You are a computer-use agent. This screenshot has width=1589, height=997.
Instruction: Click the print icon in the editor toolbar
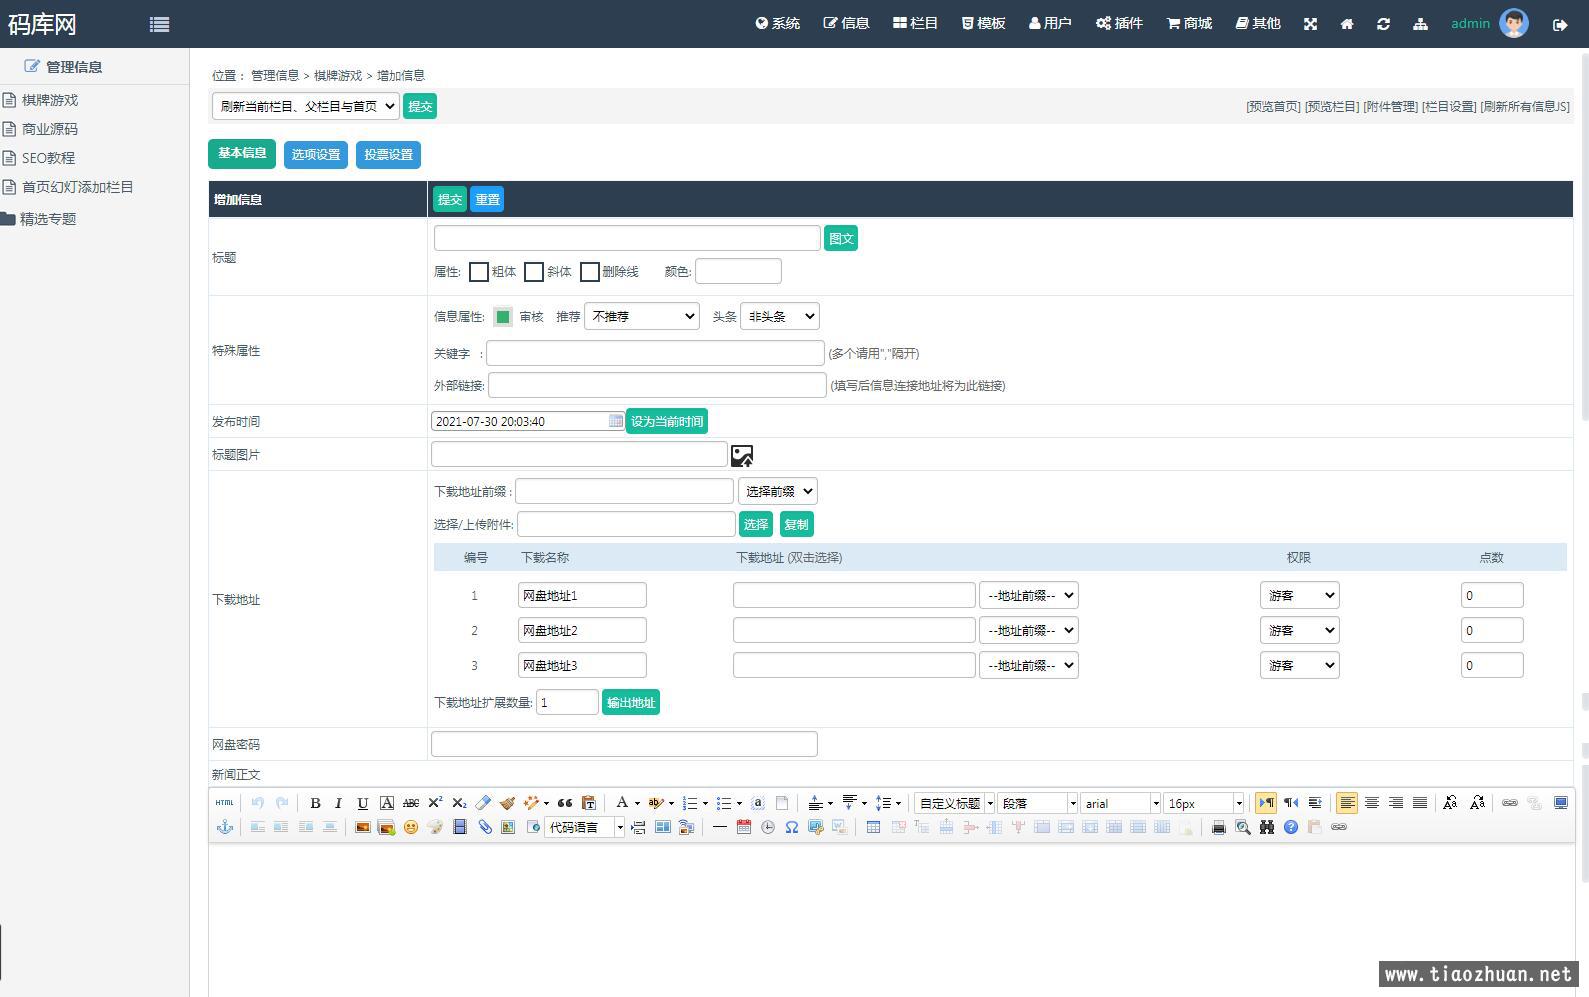point(1218,827)
